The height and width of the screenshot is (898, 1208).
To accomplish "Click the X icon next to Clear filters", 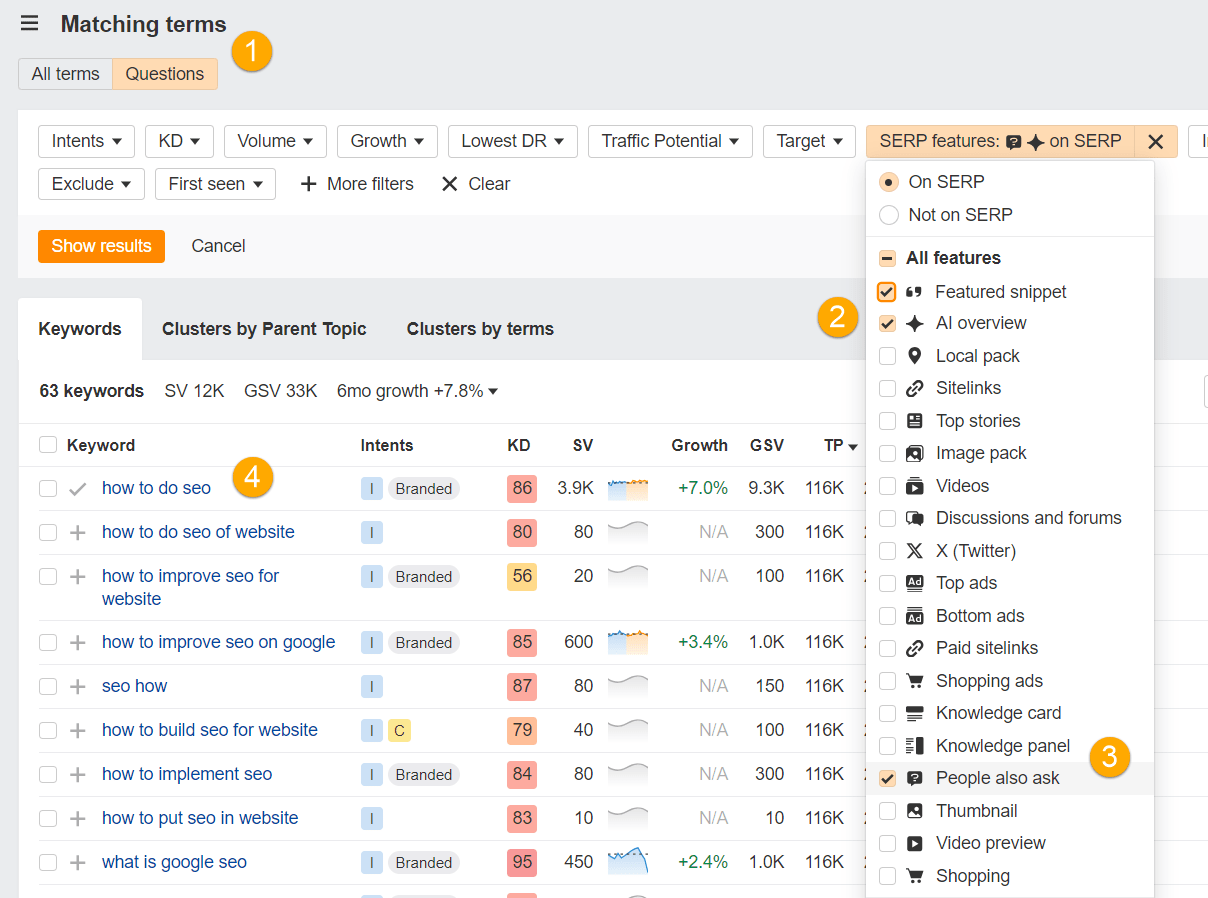I will click(x=449, y=184).
